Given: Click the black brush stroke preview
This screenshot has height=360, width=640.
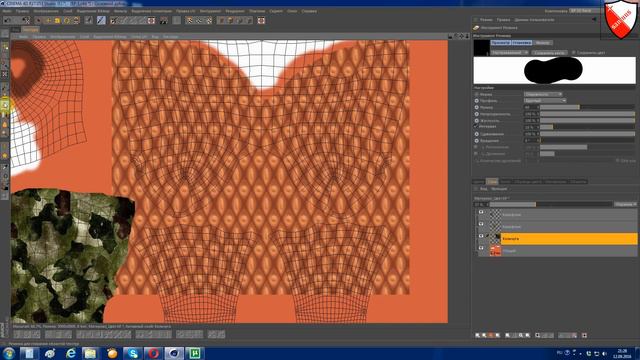Looking at the screenshot, I should (554, 70).
